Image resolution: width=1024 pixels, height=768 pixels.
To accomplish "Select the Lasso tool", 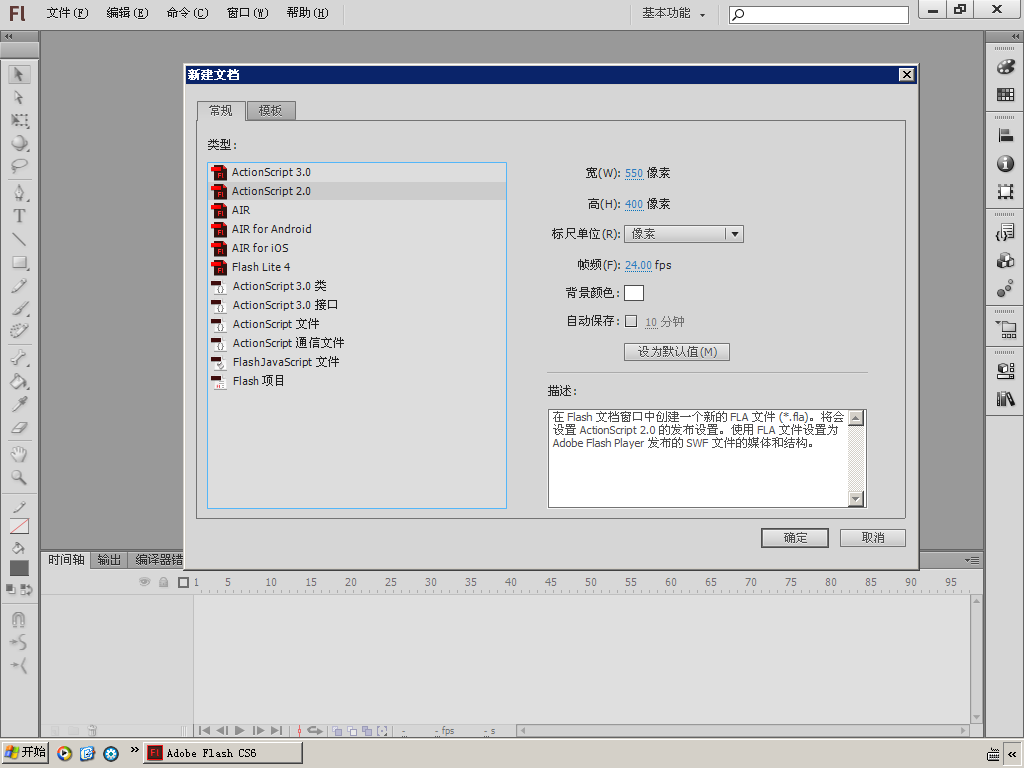I will coord(19,165).
